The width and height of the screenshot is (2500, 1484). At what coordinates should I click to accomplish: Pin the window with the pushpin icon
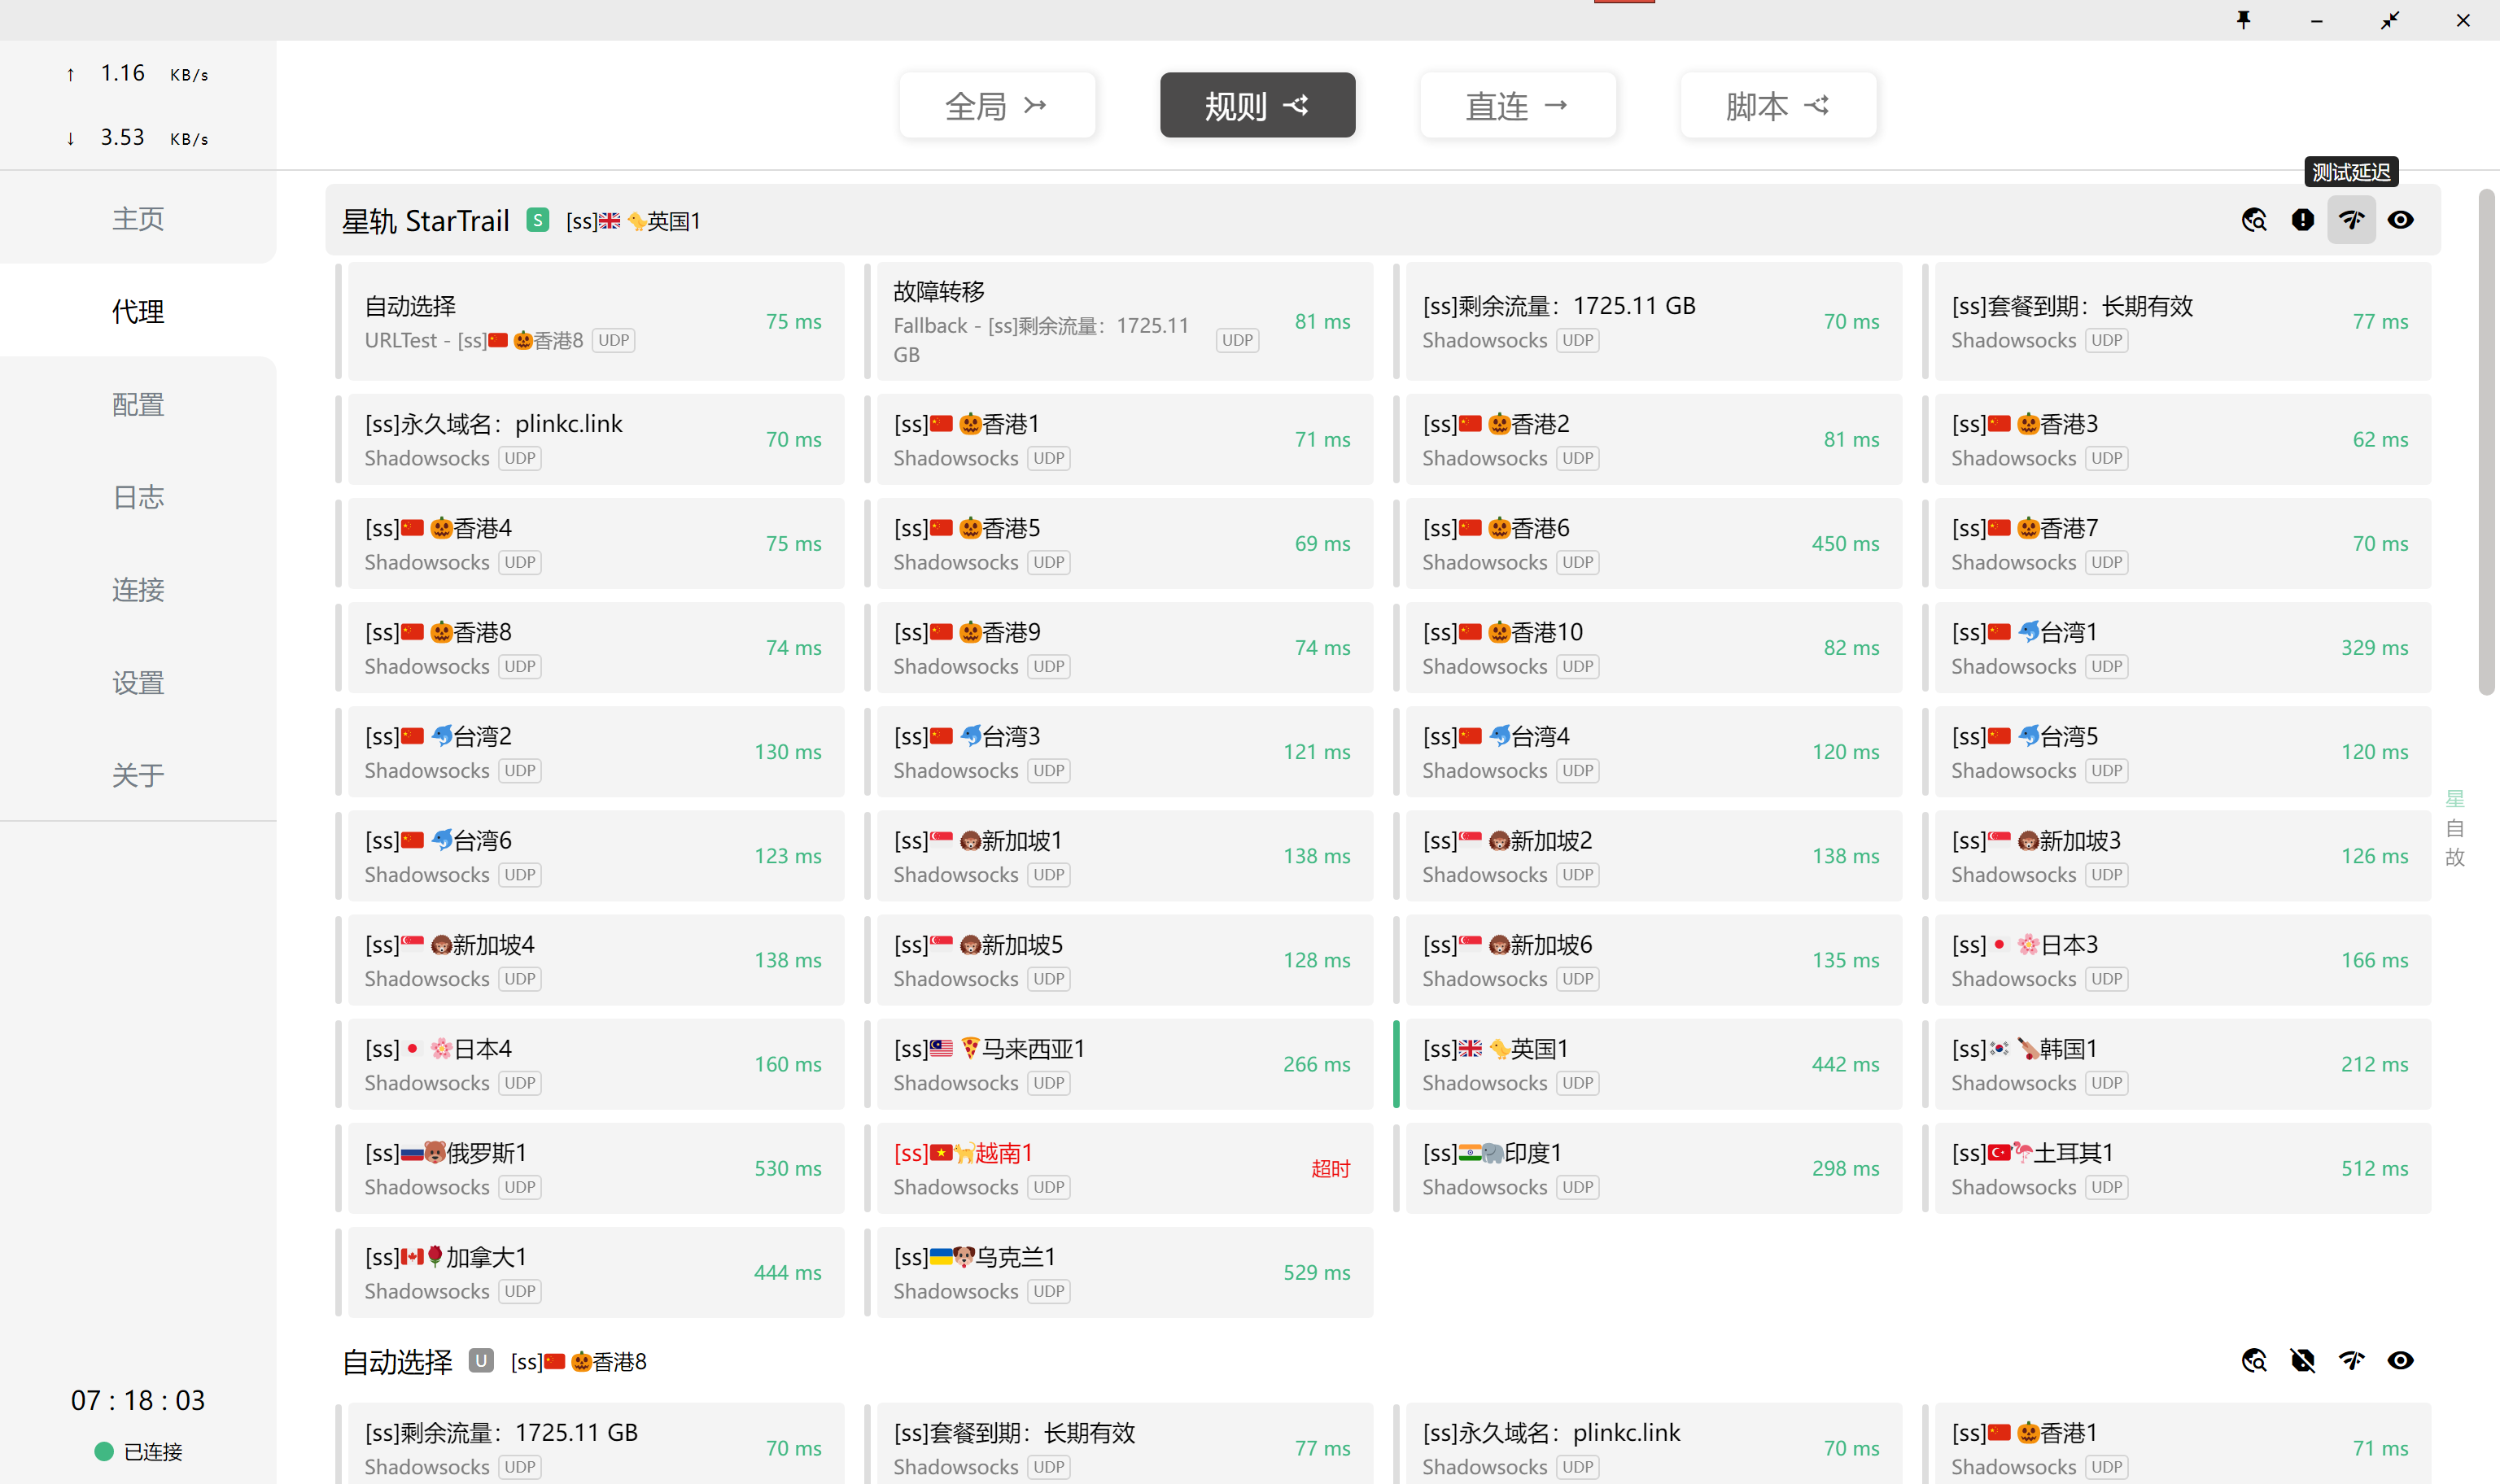tap(2243, 20)
